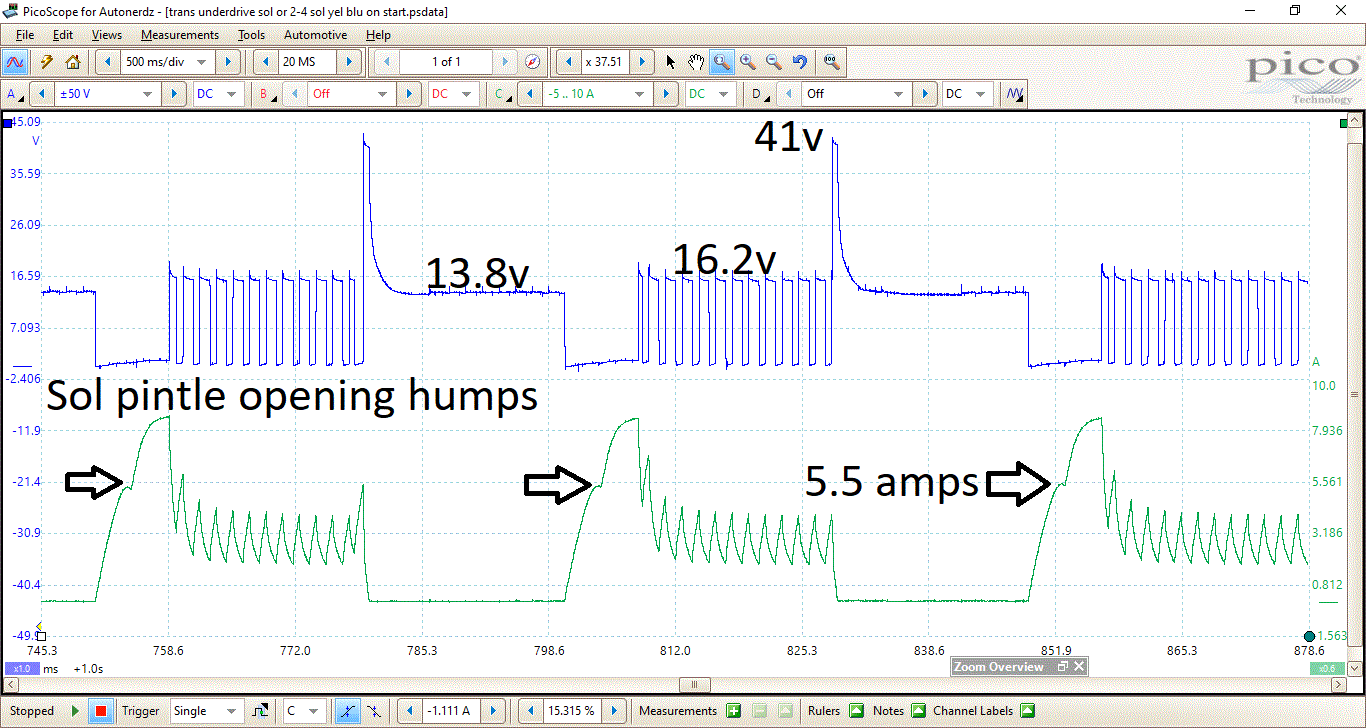Activate the hand panning tool
This screenshot has width=1366, height=728.
point(696,61)
